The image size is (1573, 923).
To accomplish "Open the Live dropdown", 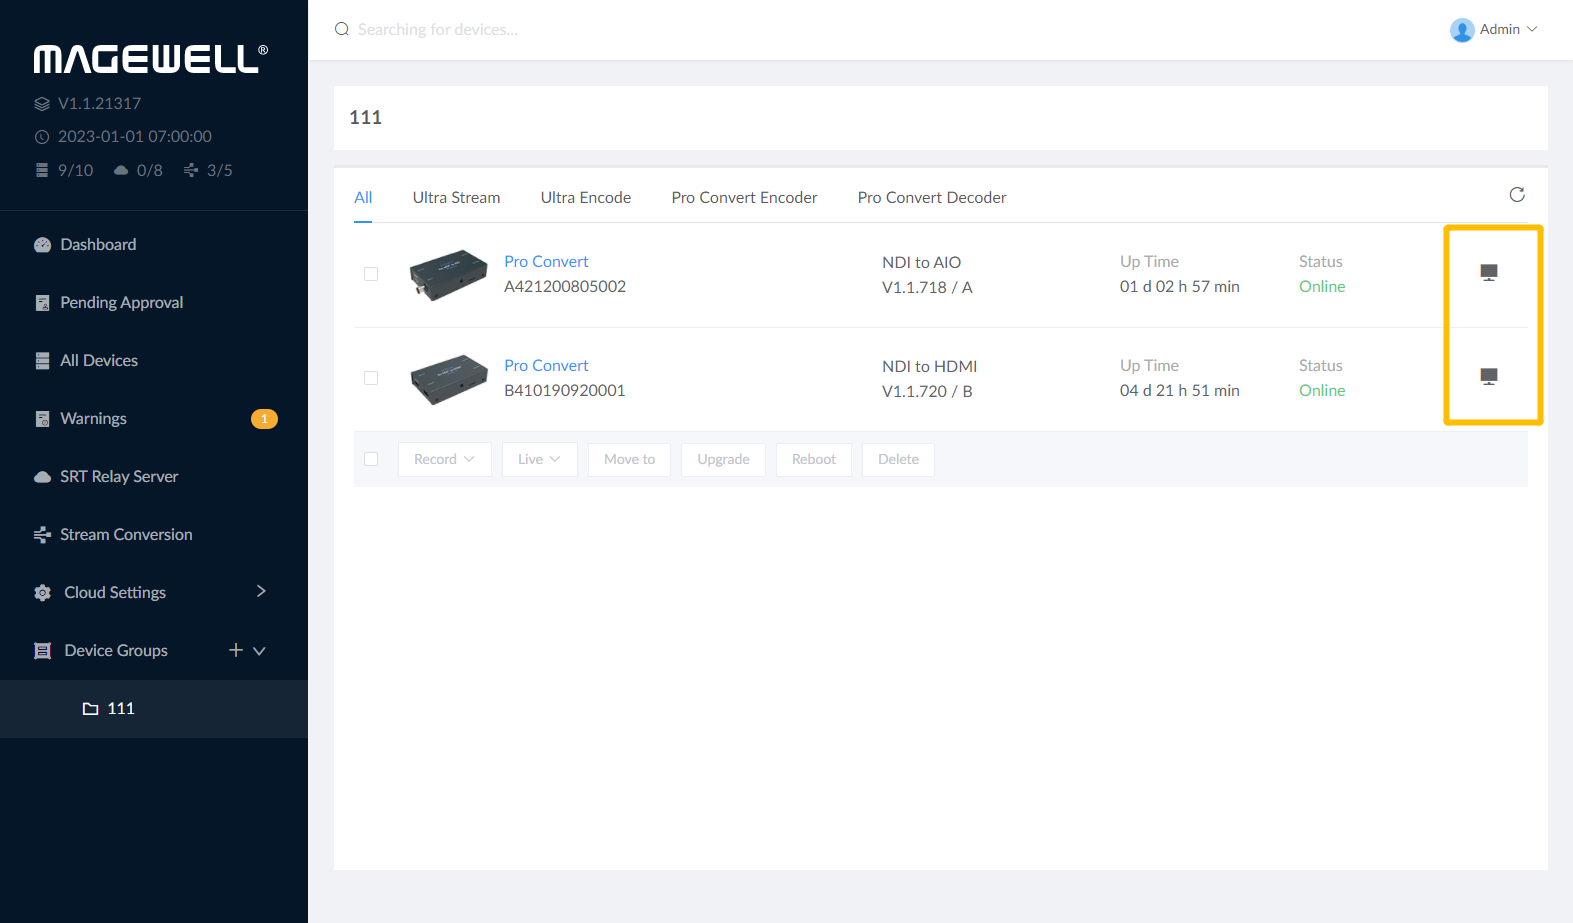I will (x=539, y=460).
